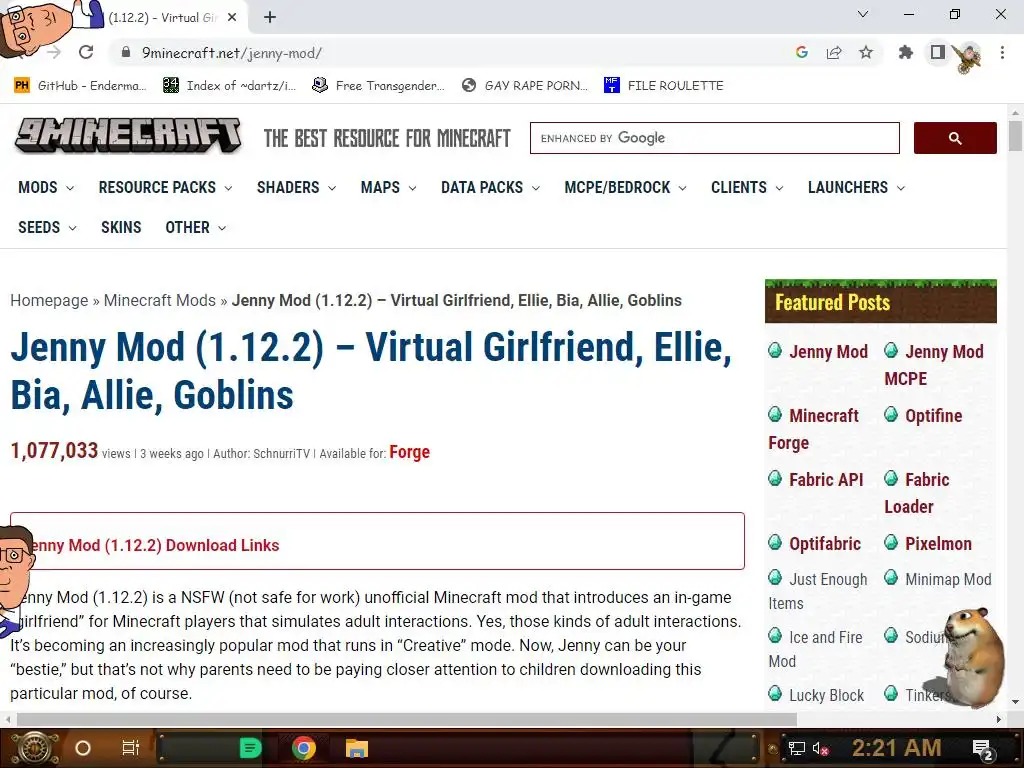Open a new browser tab
This screenshot has width=1024, height=768.
coord(270,18)
